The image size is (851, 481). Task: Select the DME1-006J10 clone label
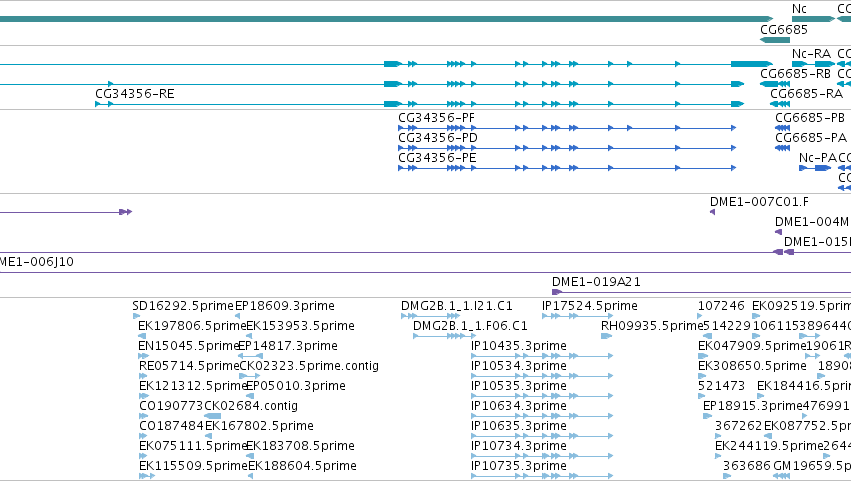(36, 262)
